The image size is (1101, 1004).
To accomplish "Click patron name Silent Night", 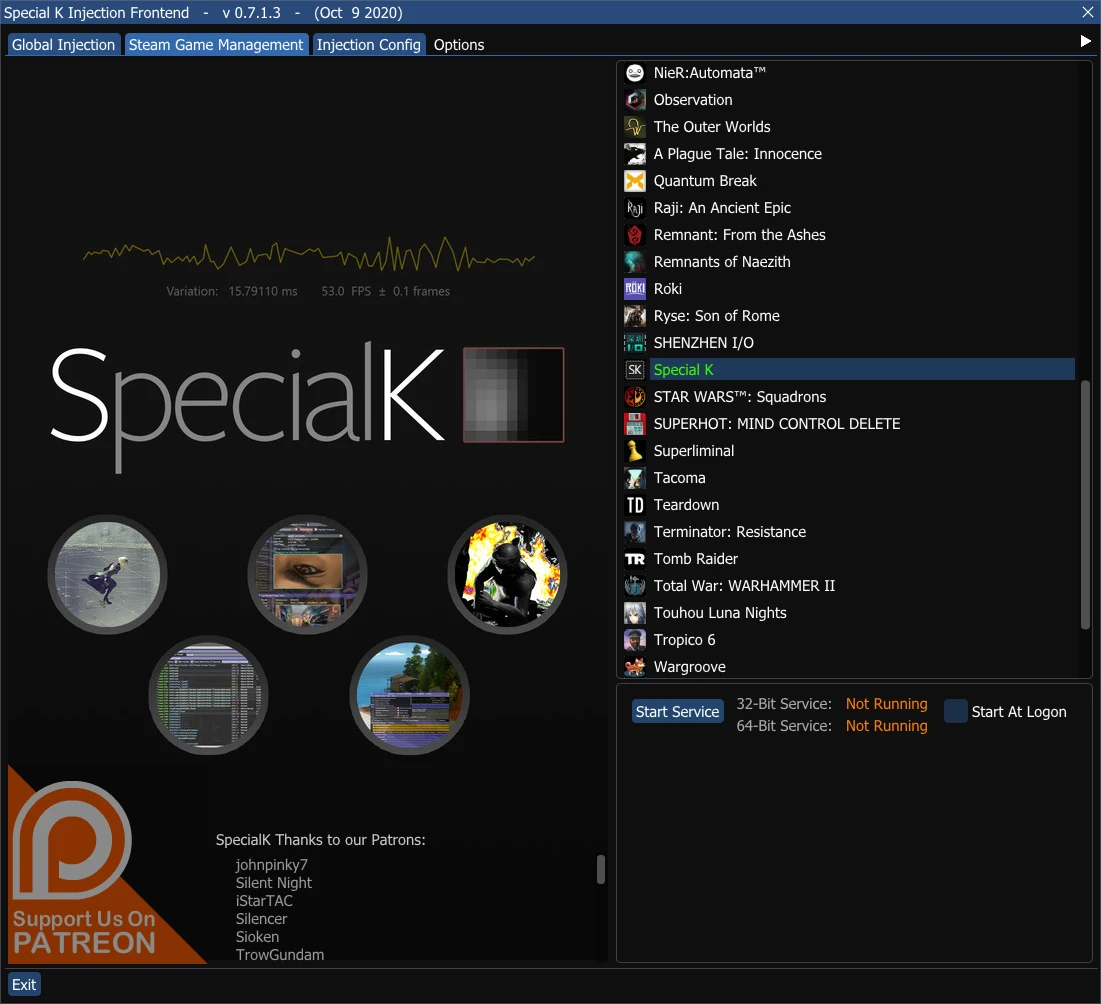I will [x=274, y=883].
